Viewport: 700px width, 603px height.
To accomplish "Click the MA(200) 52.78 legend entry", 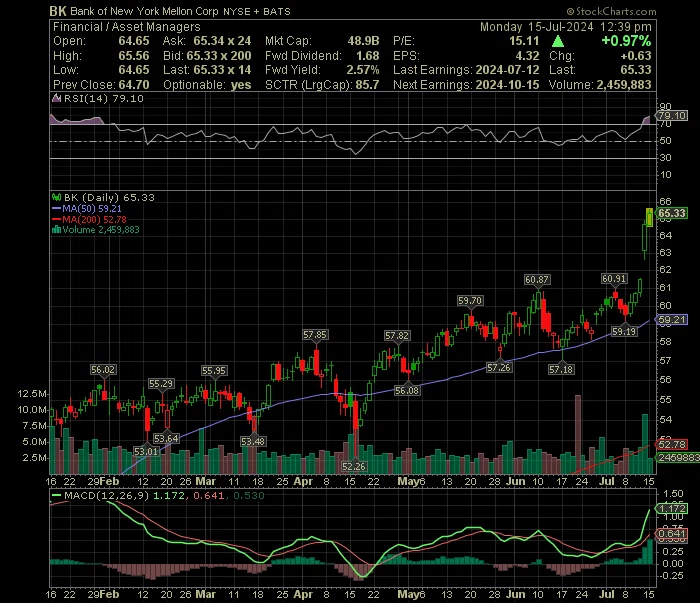I will 89,220.
